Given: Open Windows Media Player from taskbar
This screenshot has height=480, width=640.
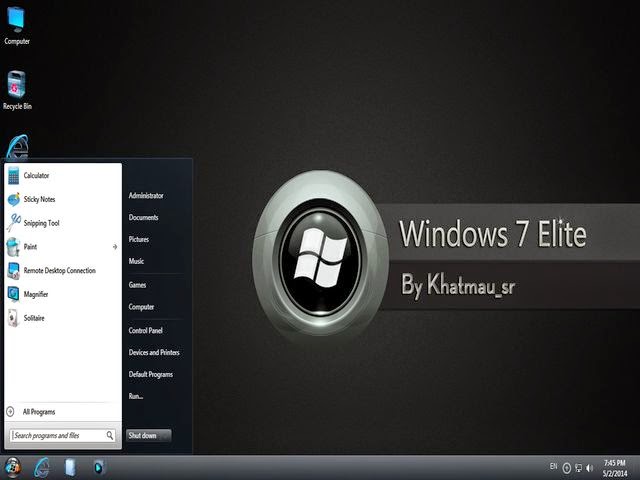Looking at the screenshot, I should point(98,467).
